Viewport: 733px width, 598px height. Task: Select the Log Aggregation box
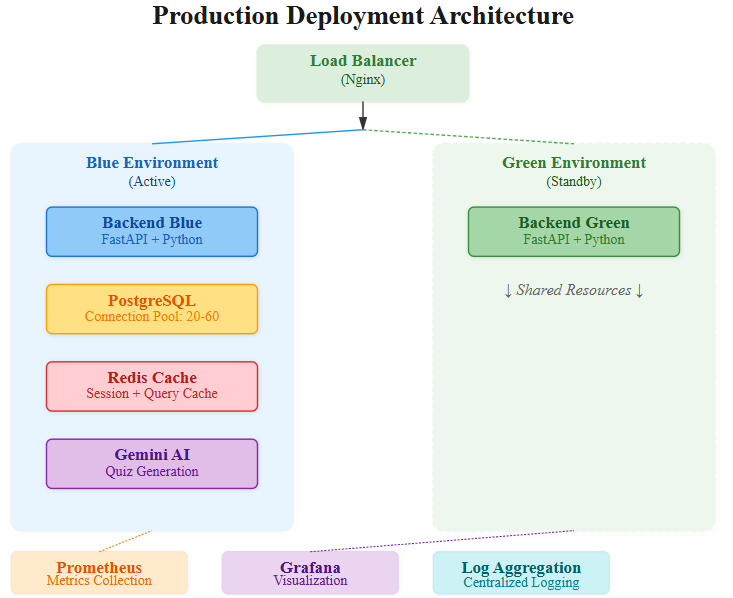coord(521,573)
